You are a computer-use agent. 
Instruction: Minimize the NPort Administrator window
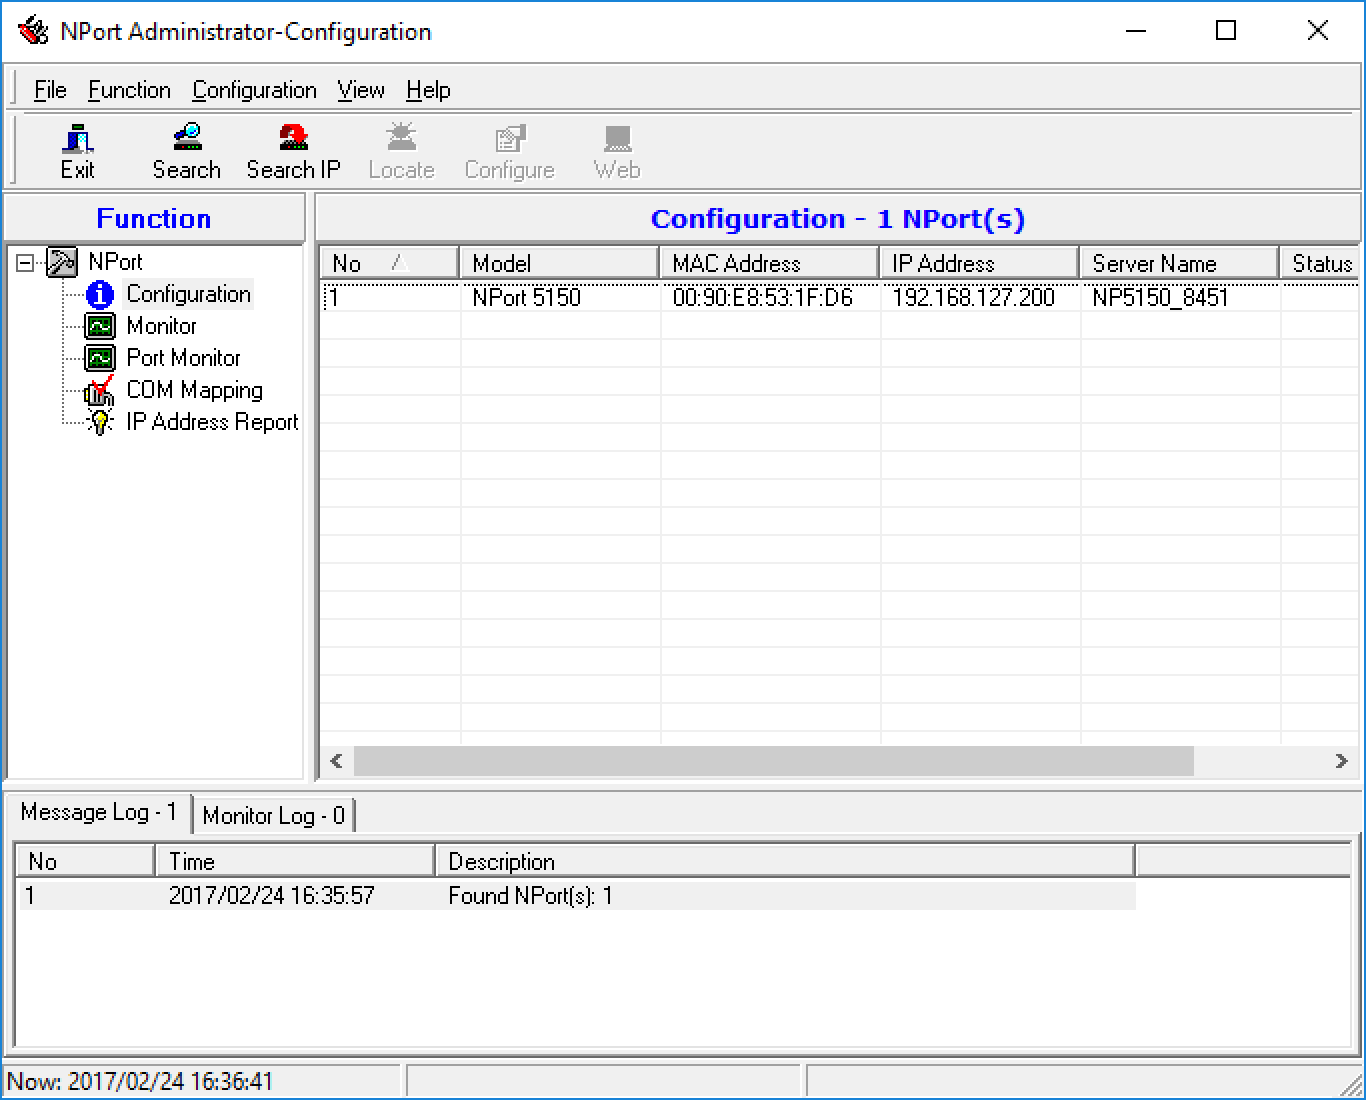[1135, 31]
